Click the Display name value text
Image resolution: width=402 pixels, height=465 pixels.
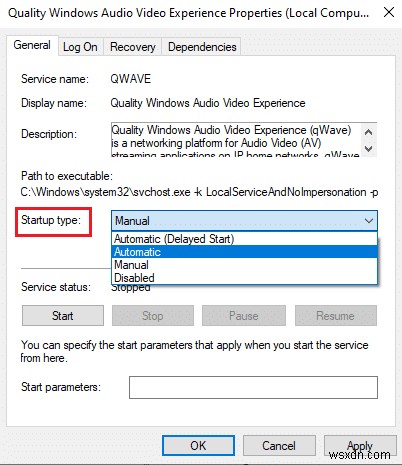(x=208, y=103)
